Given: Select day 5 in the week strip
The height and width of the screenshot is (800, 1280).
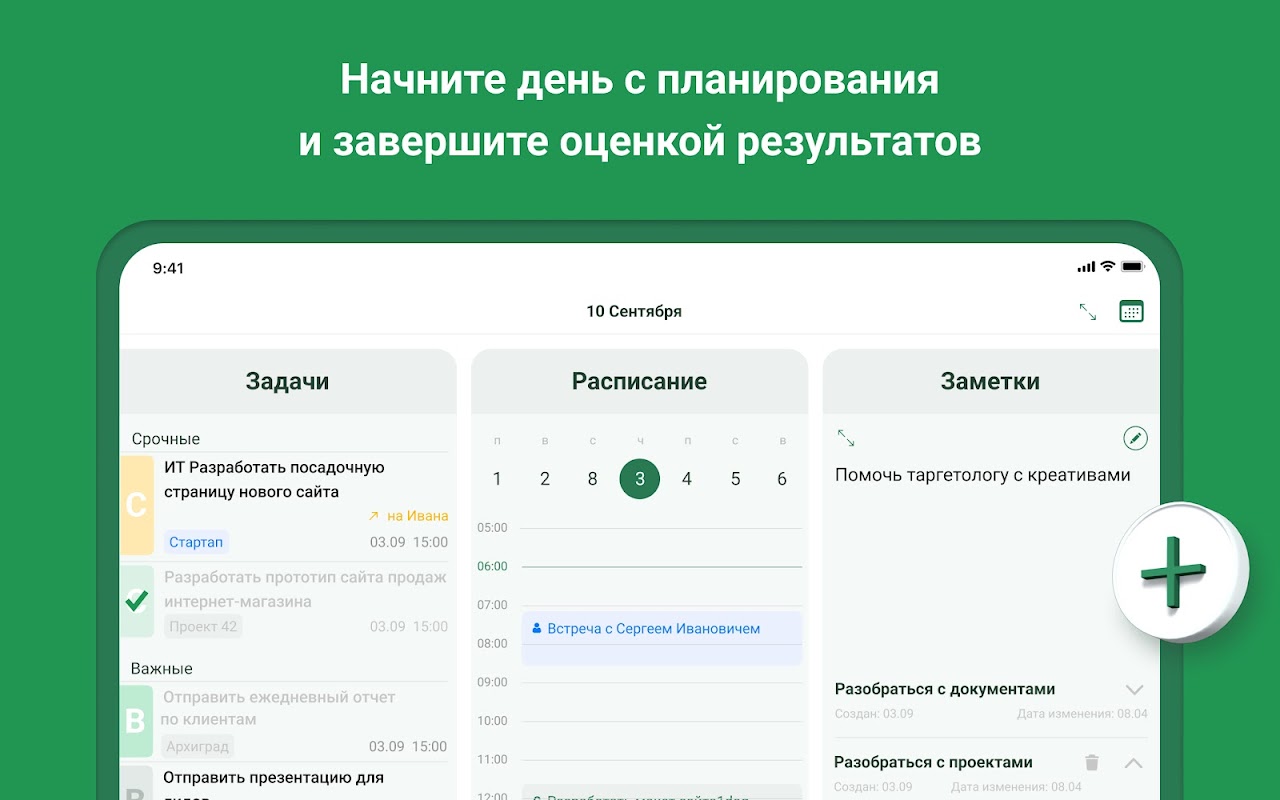Looking at the screenshot, I should coord(735,479).
